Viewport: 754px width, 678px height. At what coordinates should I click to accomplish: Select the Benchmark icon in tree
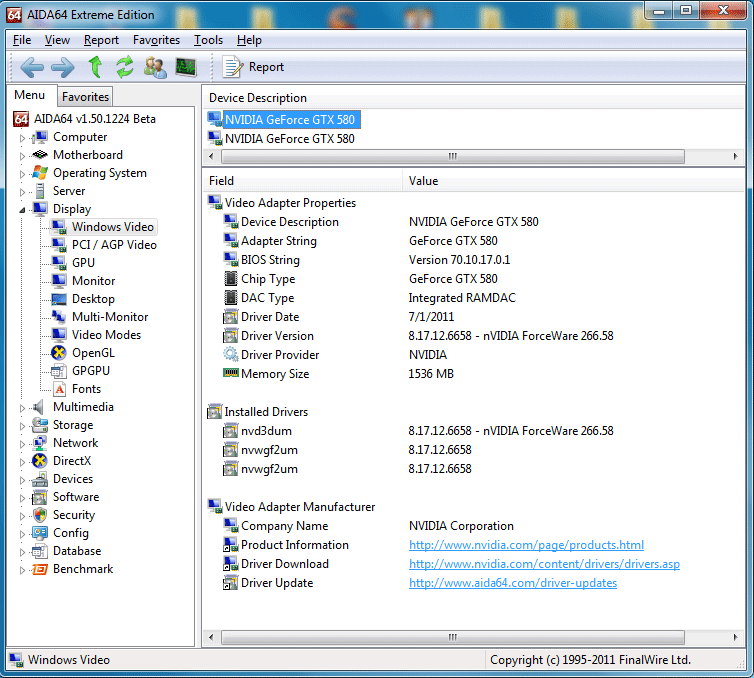(39, 569)
